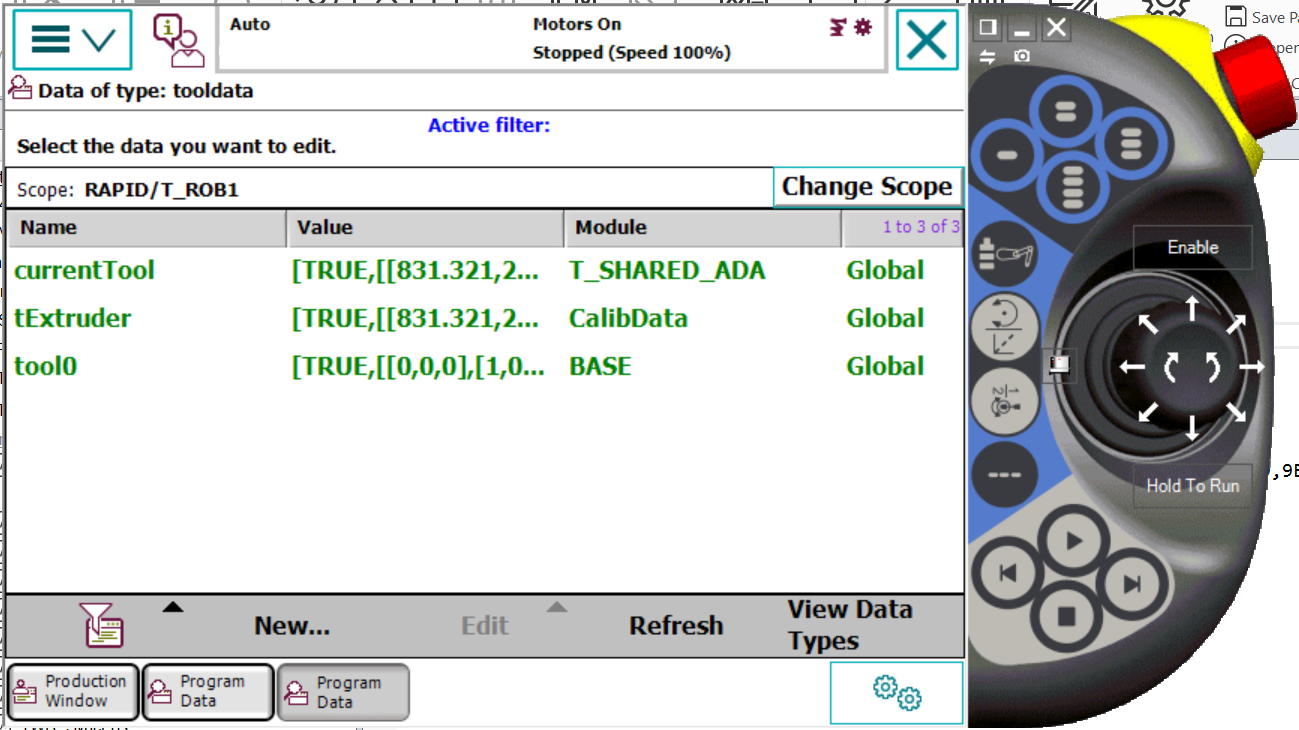Jog joystick with the down arrow
1299x730 pixels.
pos(1192,427)
